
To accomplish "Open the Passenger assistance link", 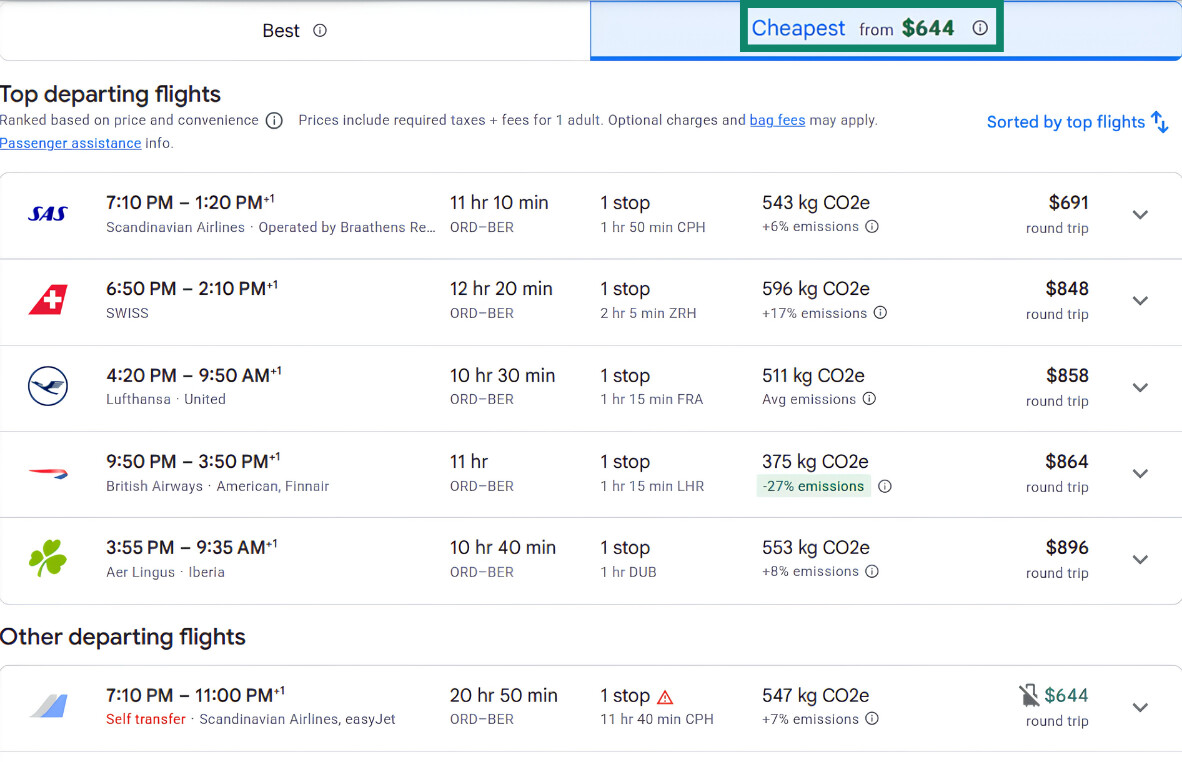I will tap(70, 143).
